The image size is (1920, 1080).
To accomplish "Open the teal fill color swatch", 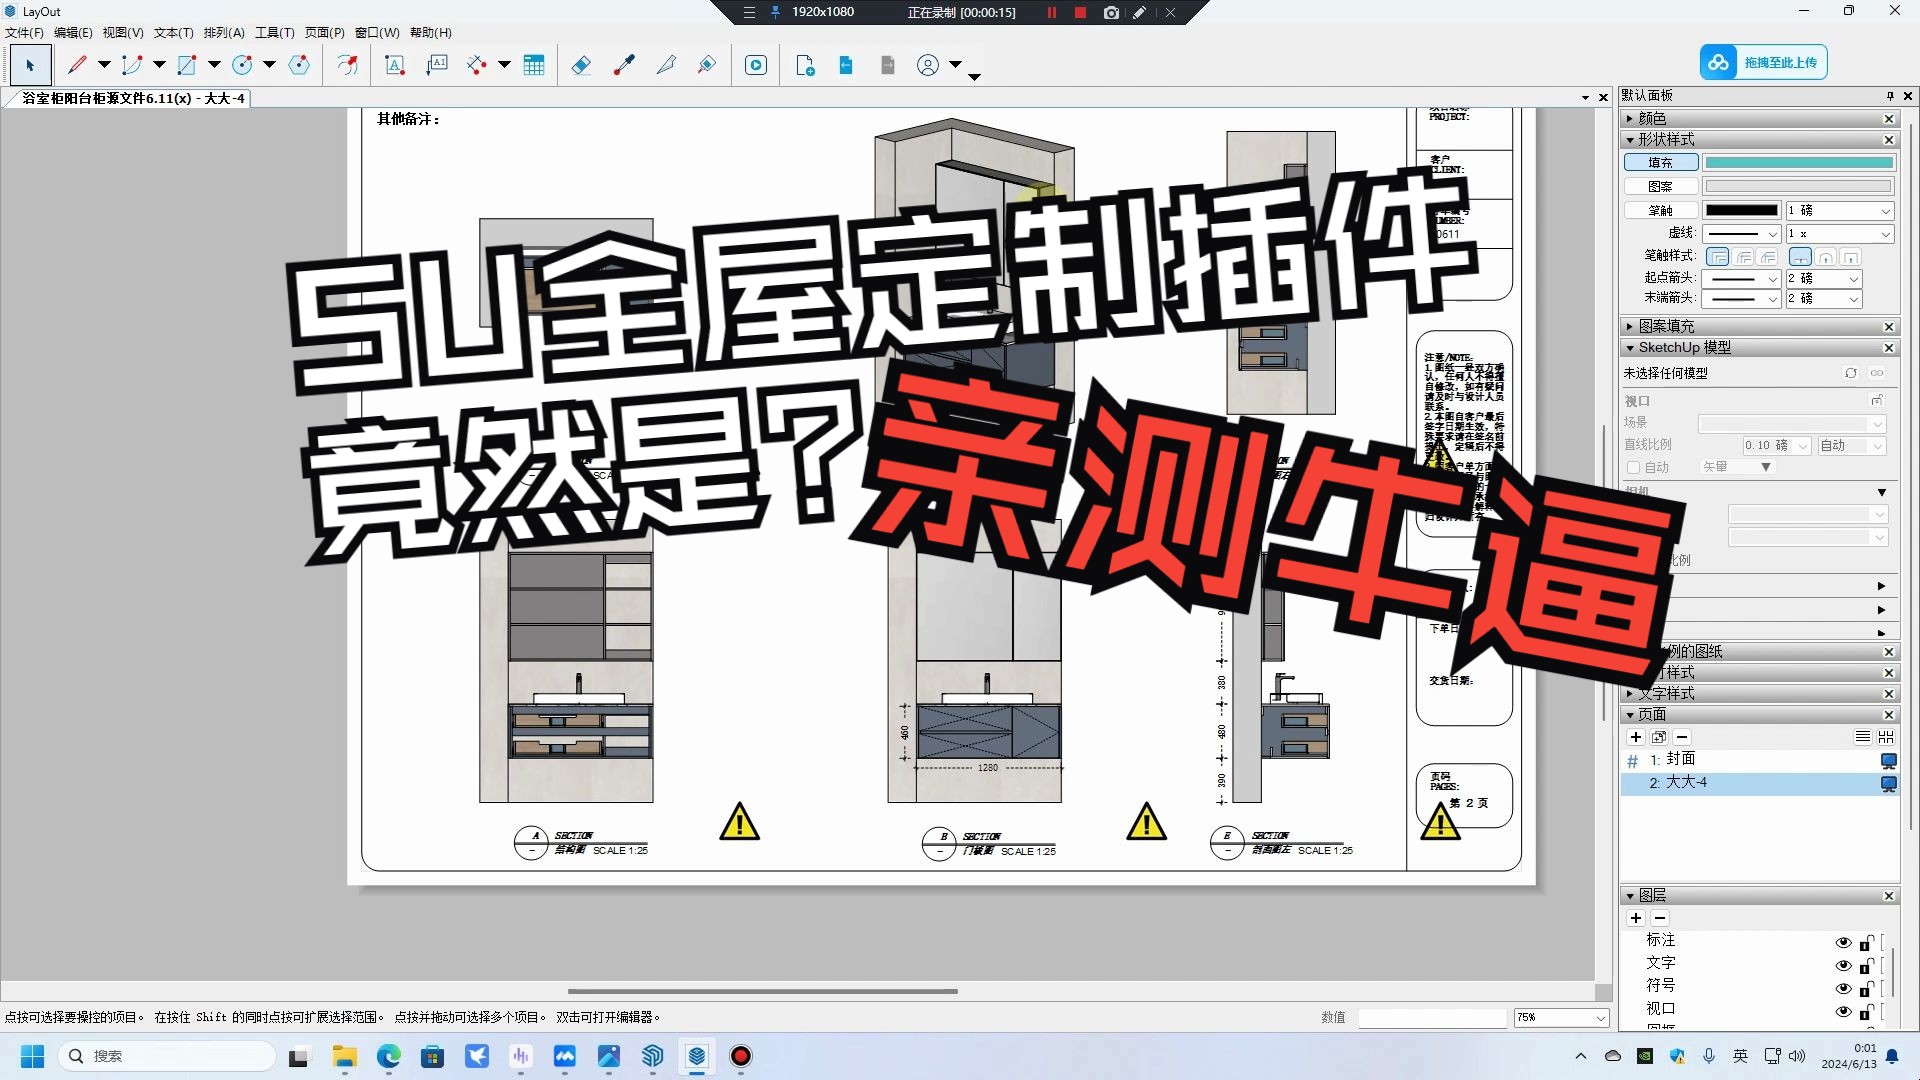I will (x=1798, y=162).
